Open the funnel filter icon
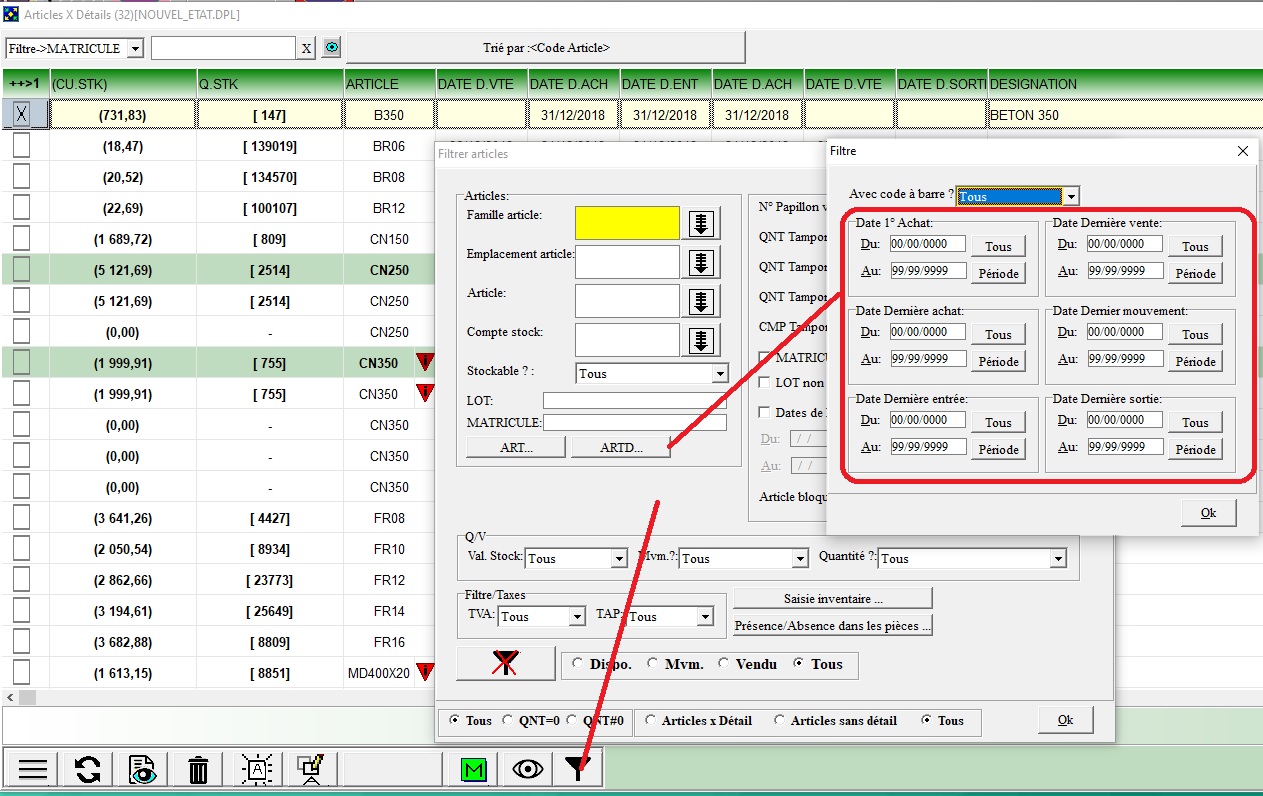1263x796 pixels. tap(578, 768)
